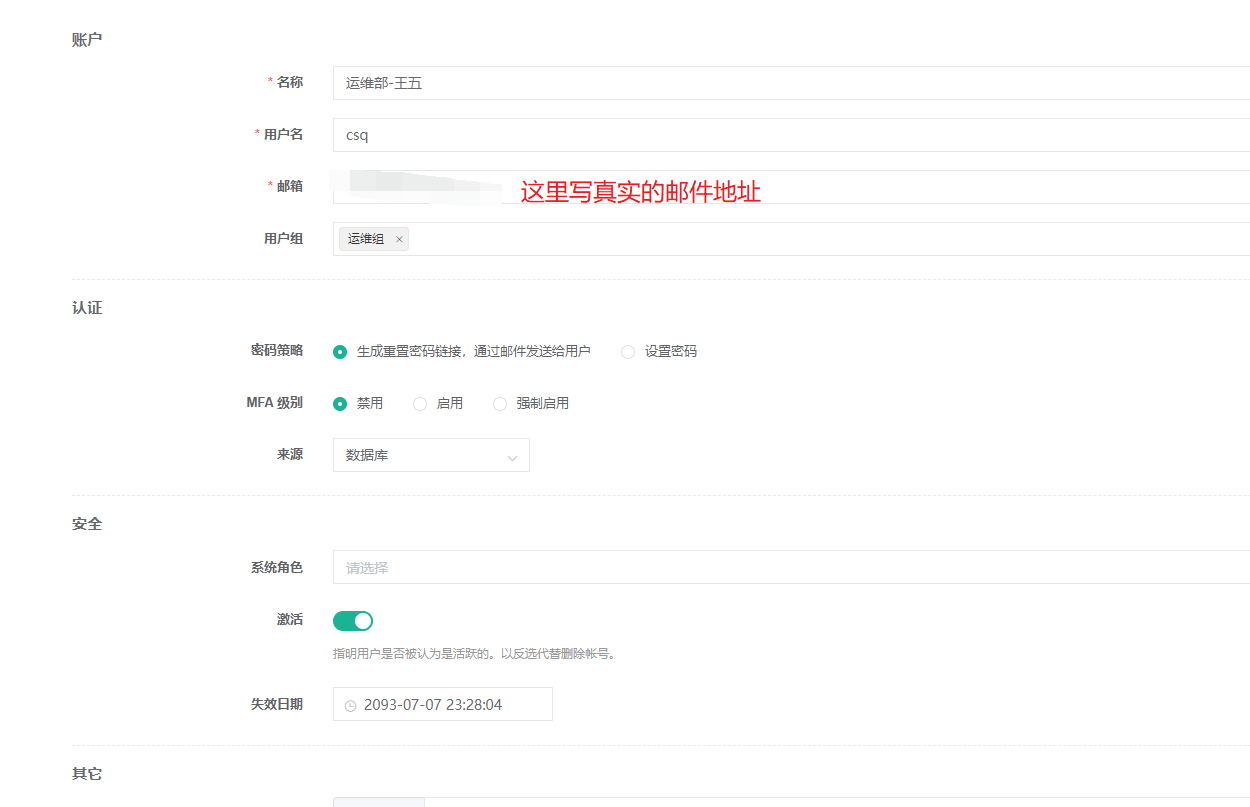Viewport: 1250px width, 807px height.
Task: Click the clock icon in 失效日期 field
Action: [x=350, y=705]
